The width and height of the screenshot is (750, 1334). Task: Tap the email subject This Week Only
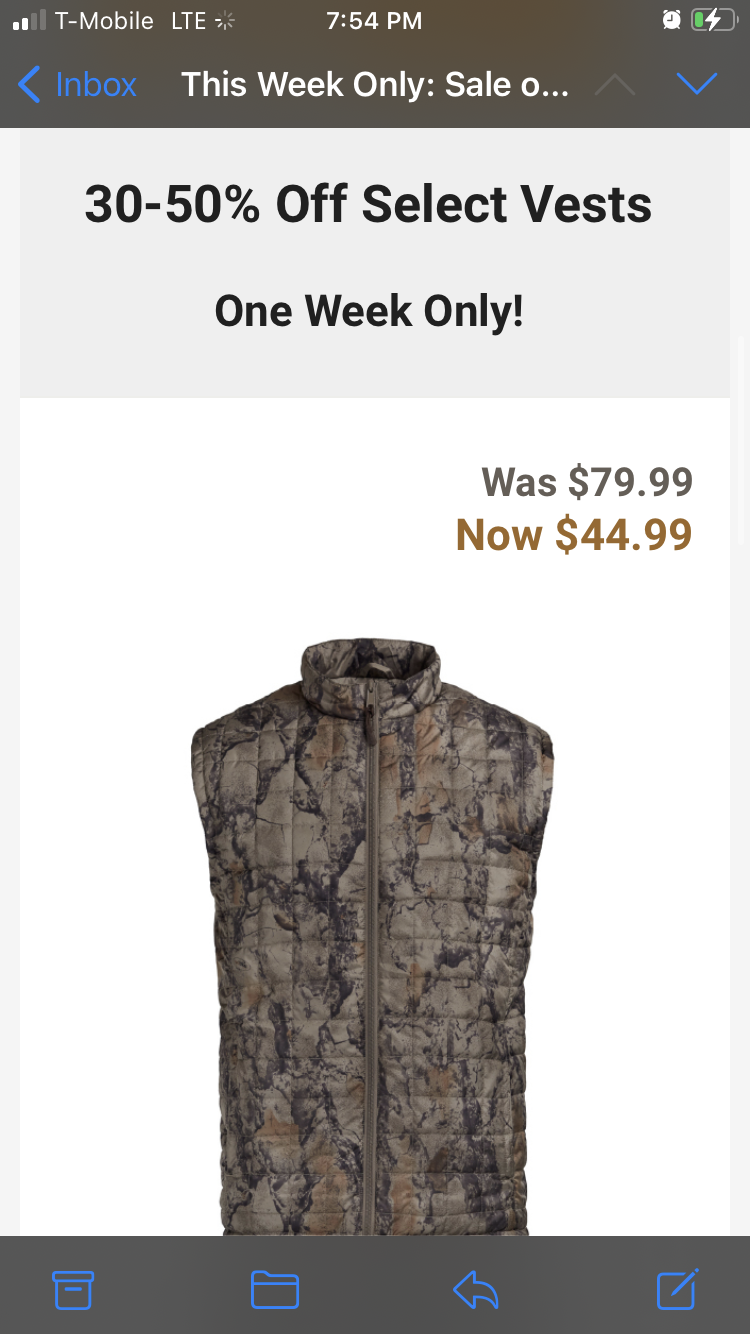pyautogui.click(x=375, y=84)
